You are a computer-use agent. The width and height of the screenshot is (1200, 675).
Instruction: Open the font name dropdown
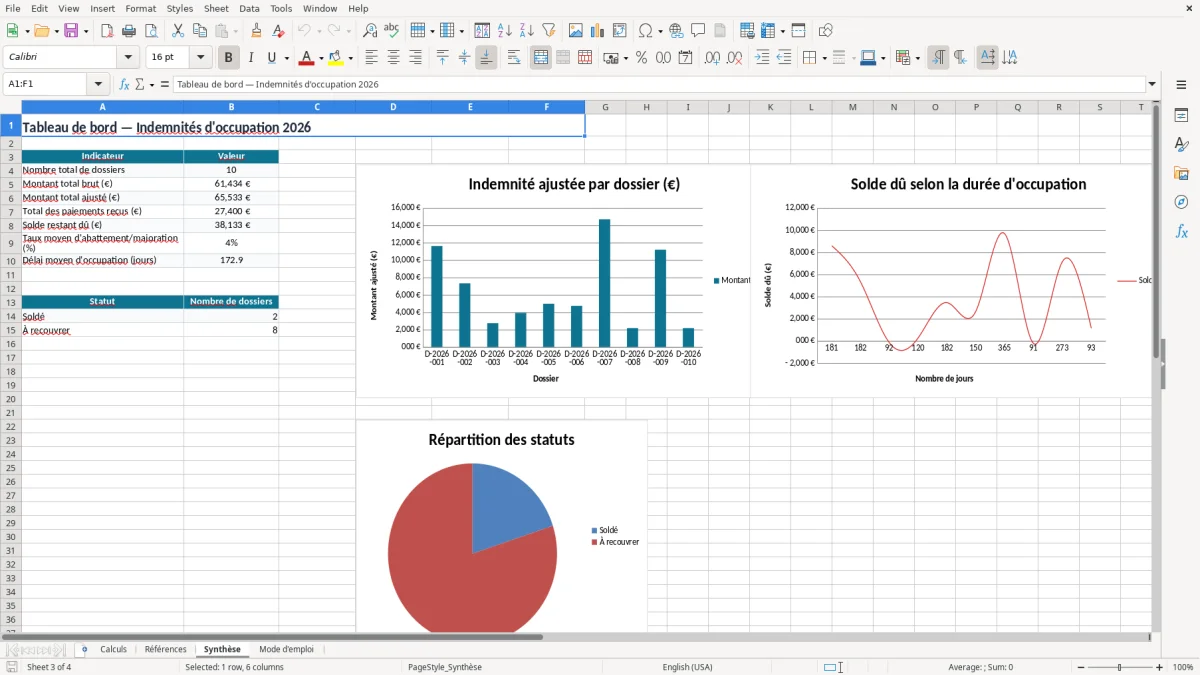coord(128,58)
